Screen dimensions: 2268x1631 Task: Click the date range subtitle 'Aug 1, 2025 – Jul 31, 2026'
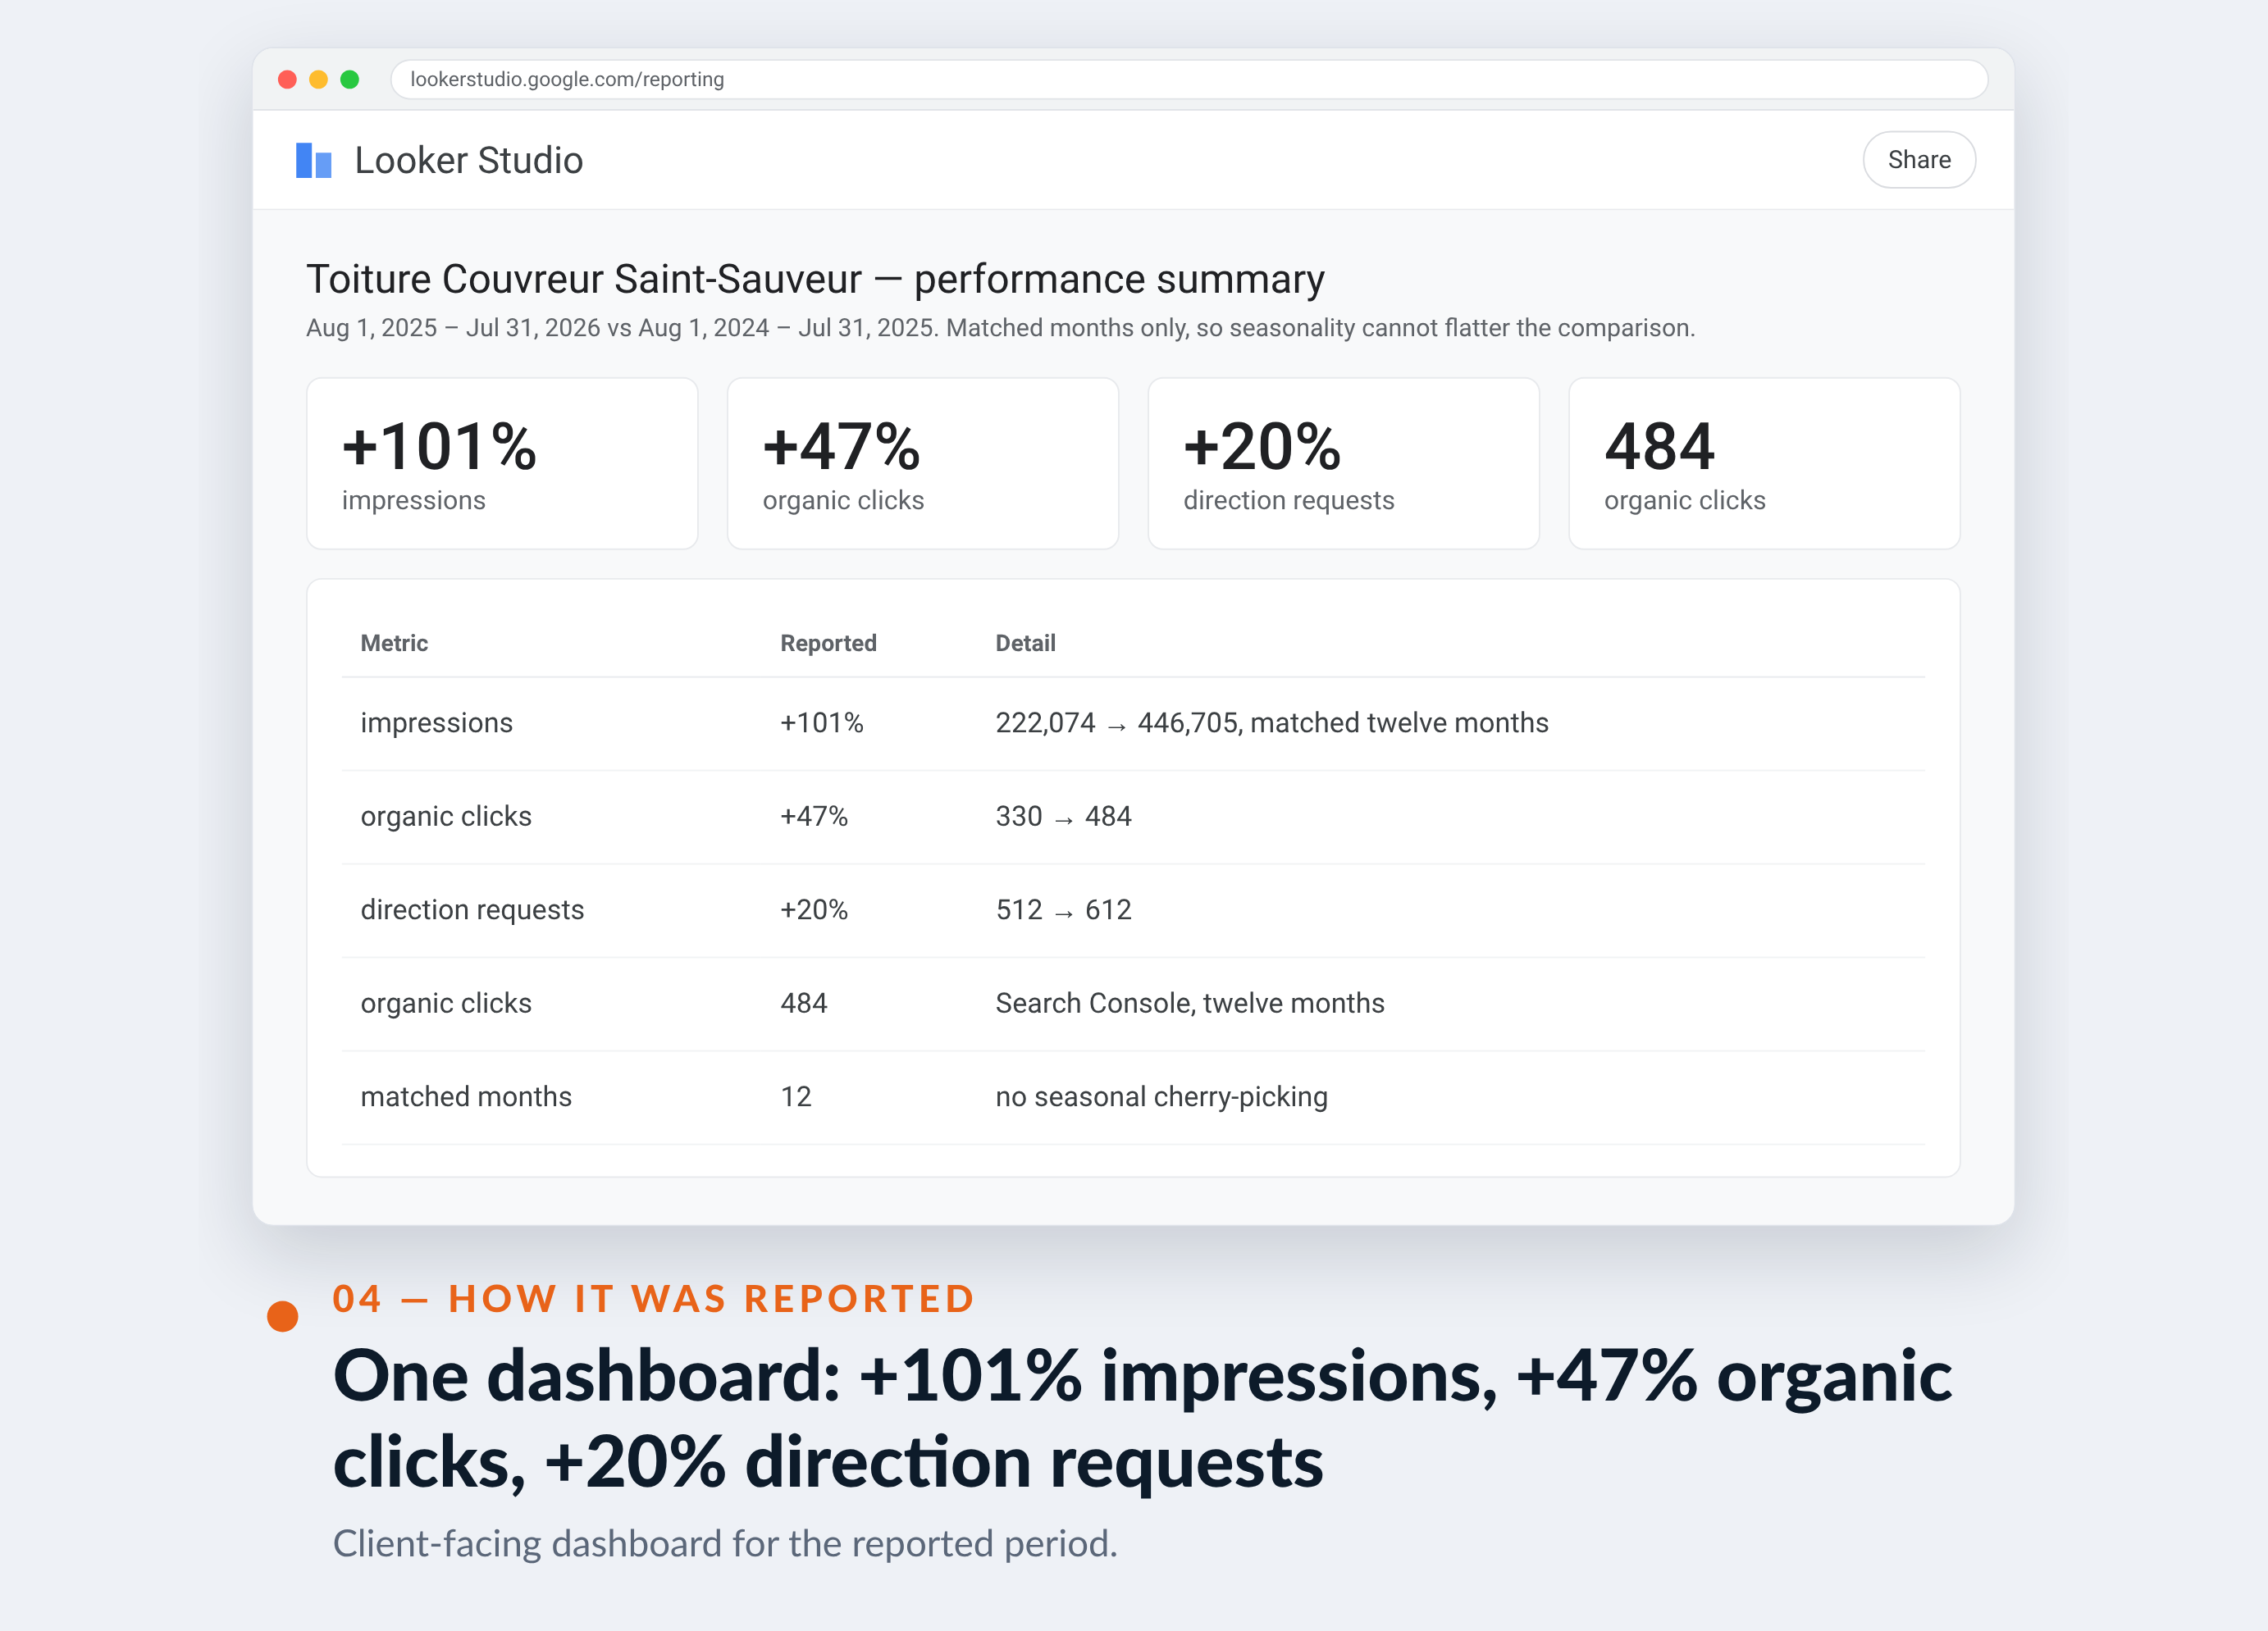click(x=453, y=328)
